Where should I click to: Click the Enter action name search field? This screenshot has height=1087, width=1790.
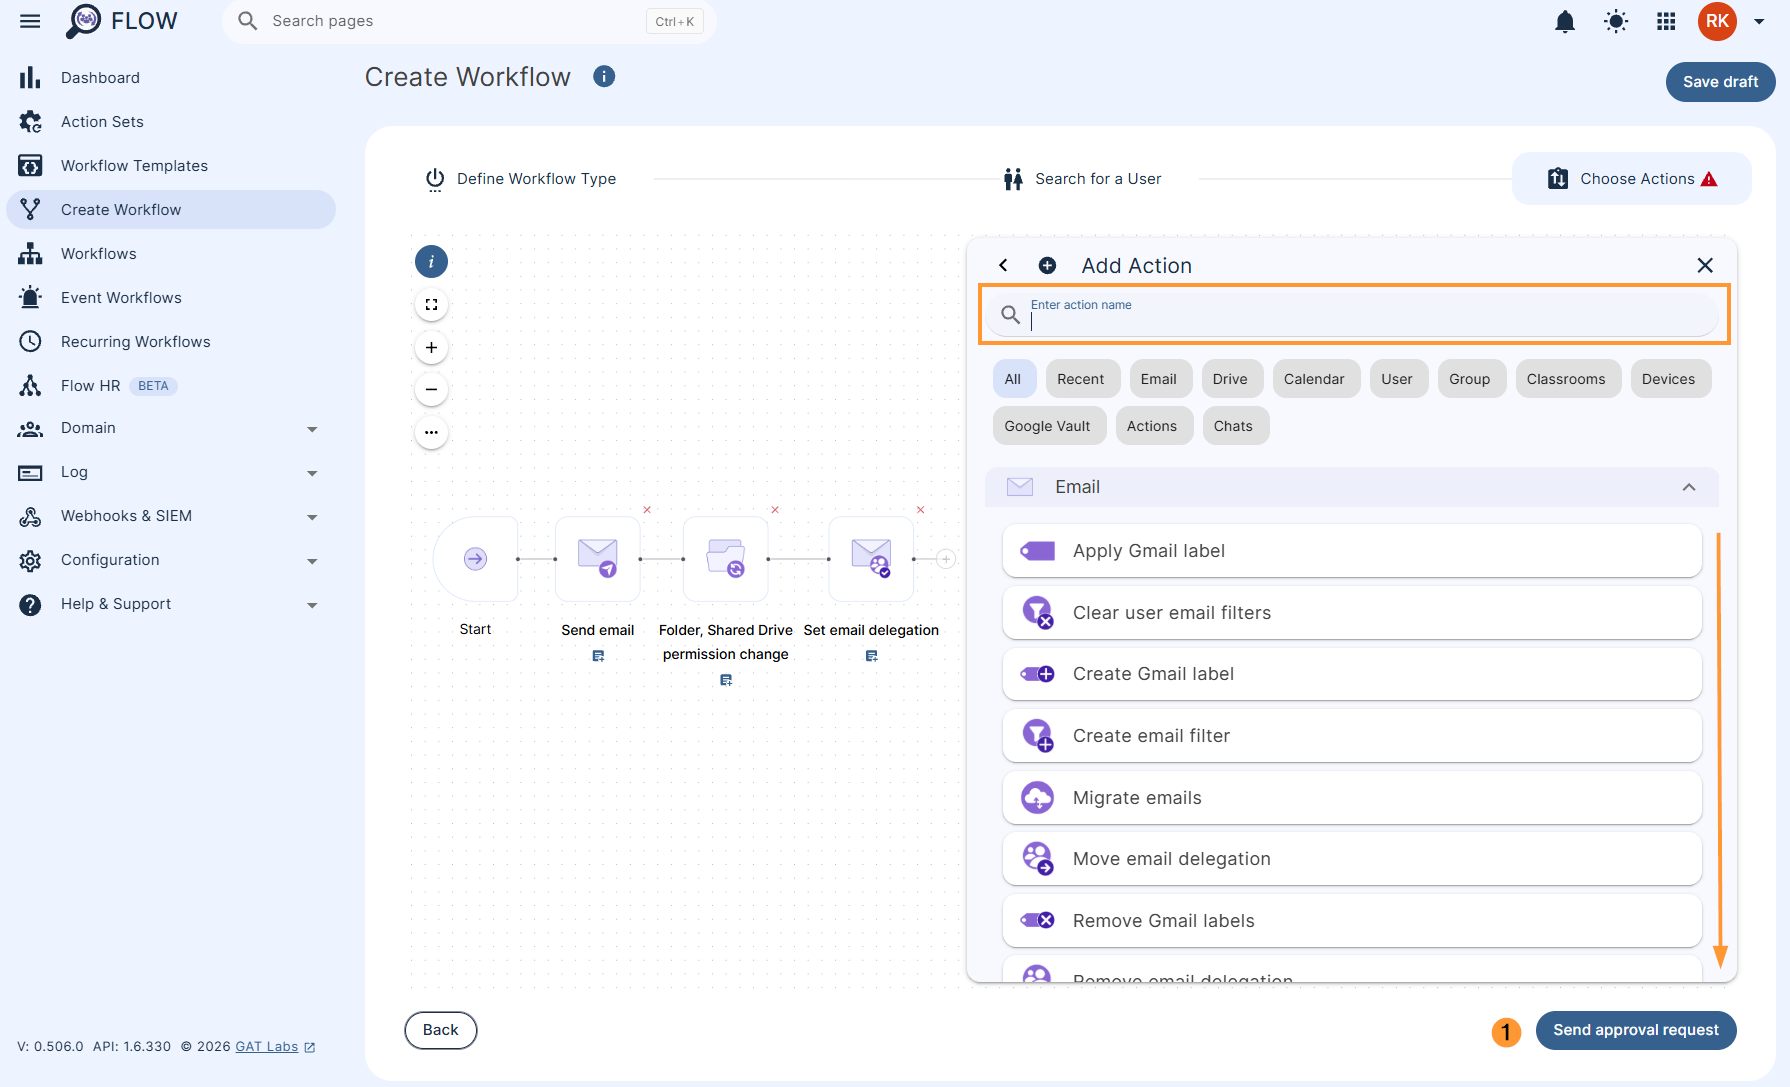(x=1354, y=315)
